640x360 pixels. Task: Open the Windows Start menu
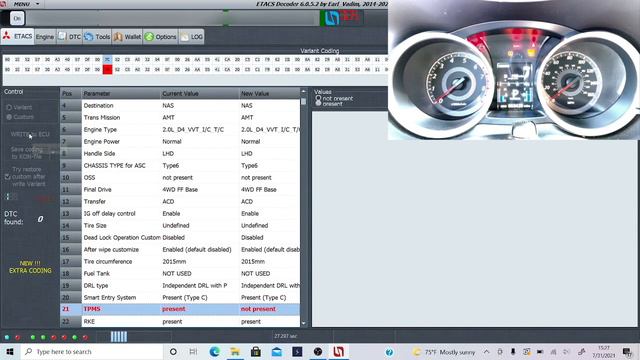click(x=9, y=352)
